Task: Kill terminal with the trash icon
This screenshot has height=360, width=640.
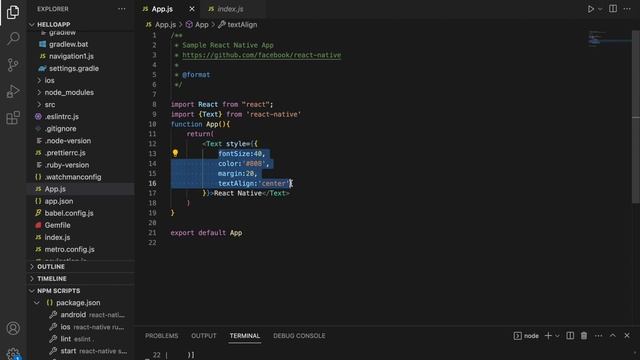Action: pos(584,336)
